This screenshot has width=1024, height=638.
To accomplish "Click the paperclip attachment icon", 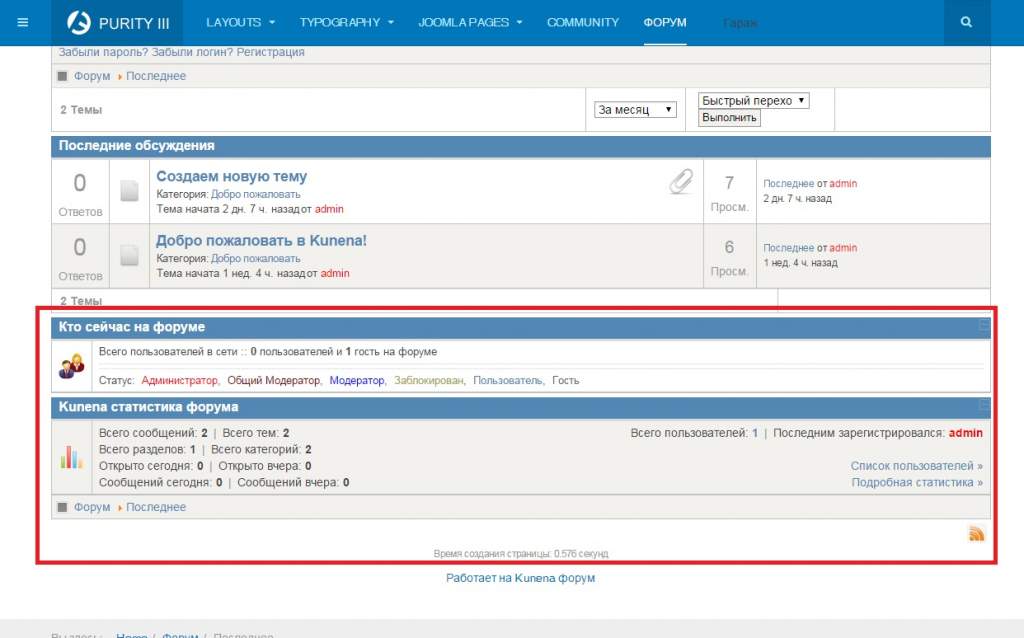I will pos(680,182).
